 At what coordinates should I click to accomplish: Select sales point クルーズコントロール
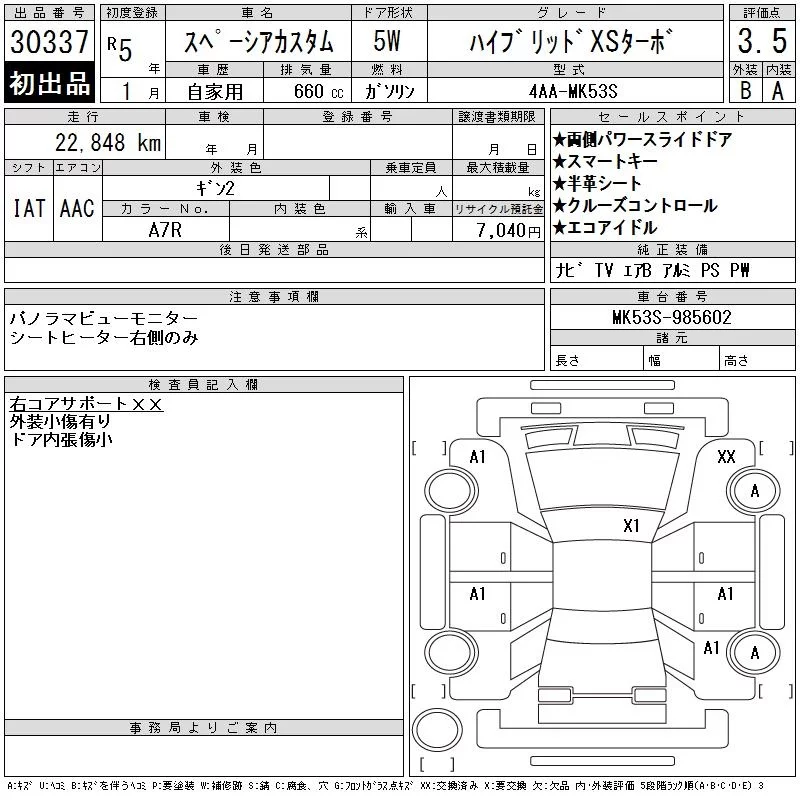(635, 205)
